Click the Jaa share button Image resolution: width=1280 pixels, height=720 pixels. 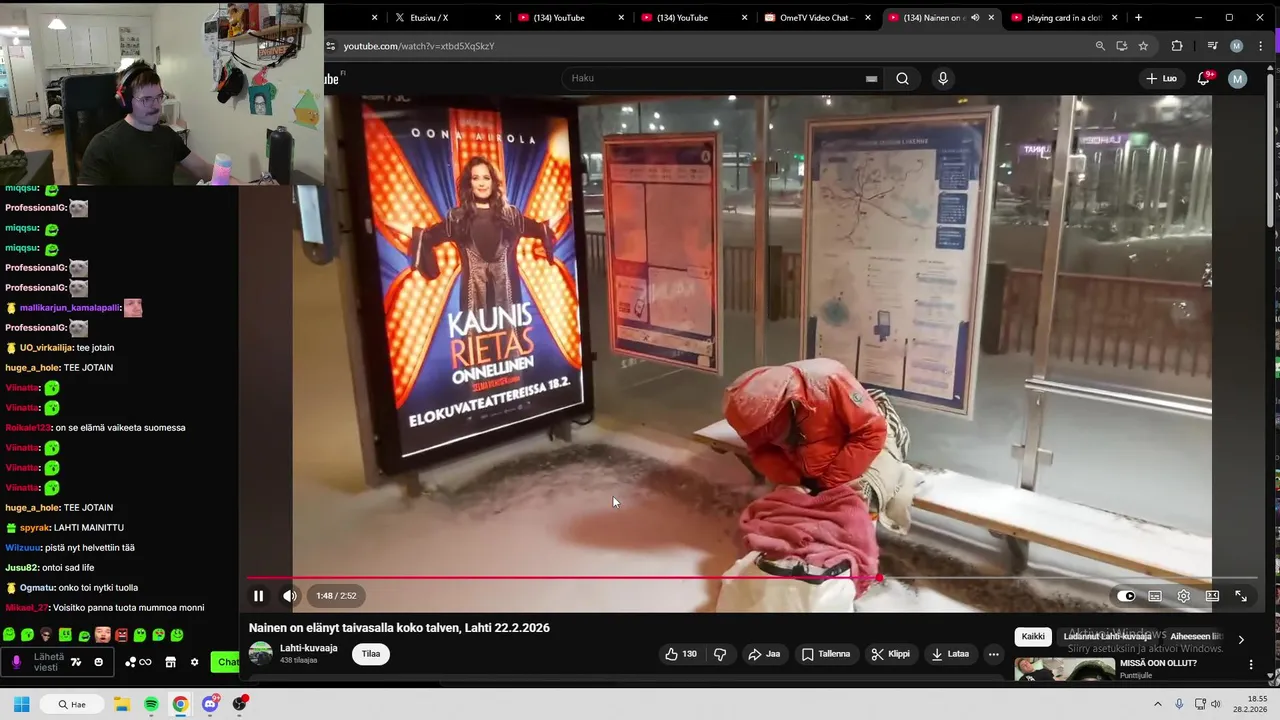point(763,654)
